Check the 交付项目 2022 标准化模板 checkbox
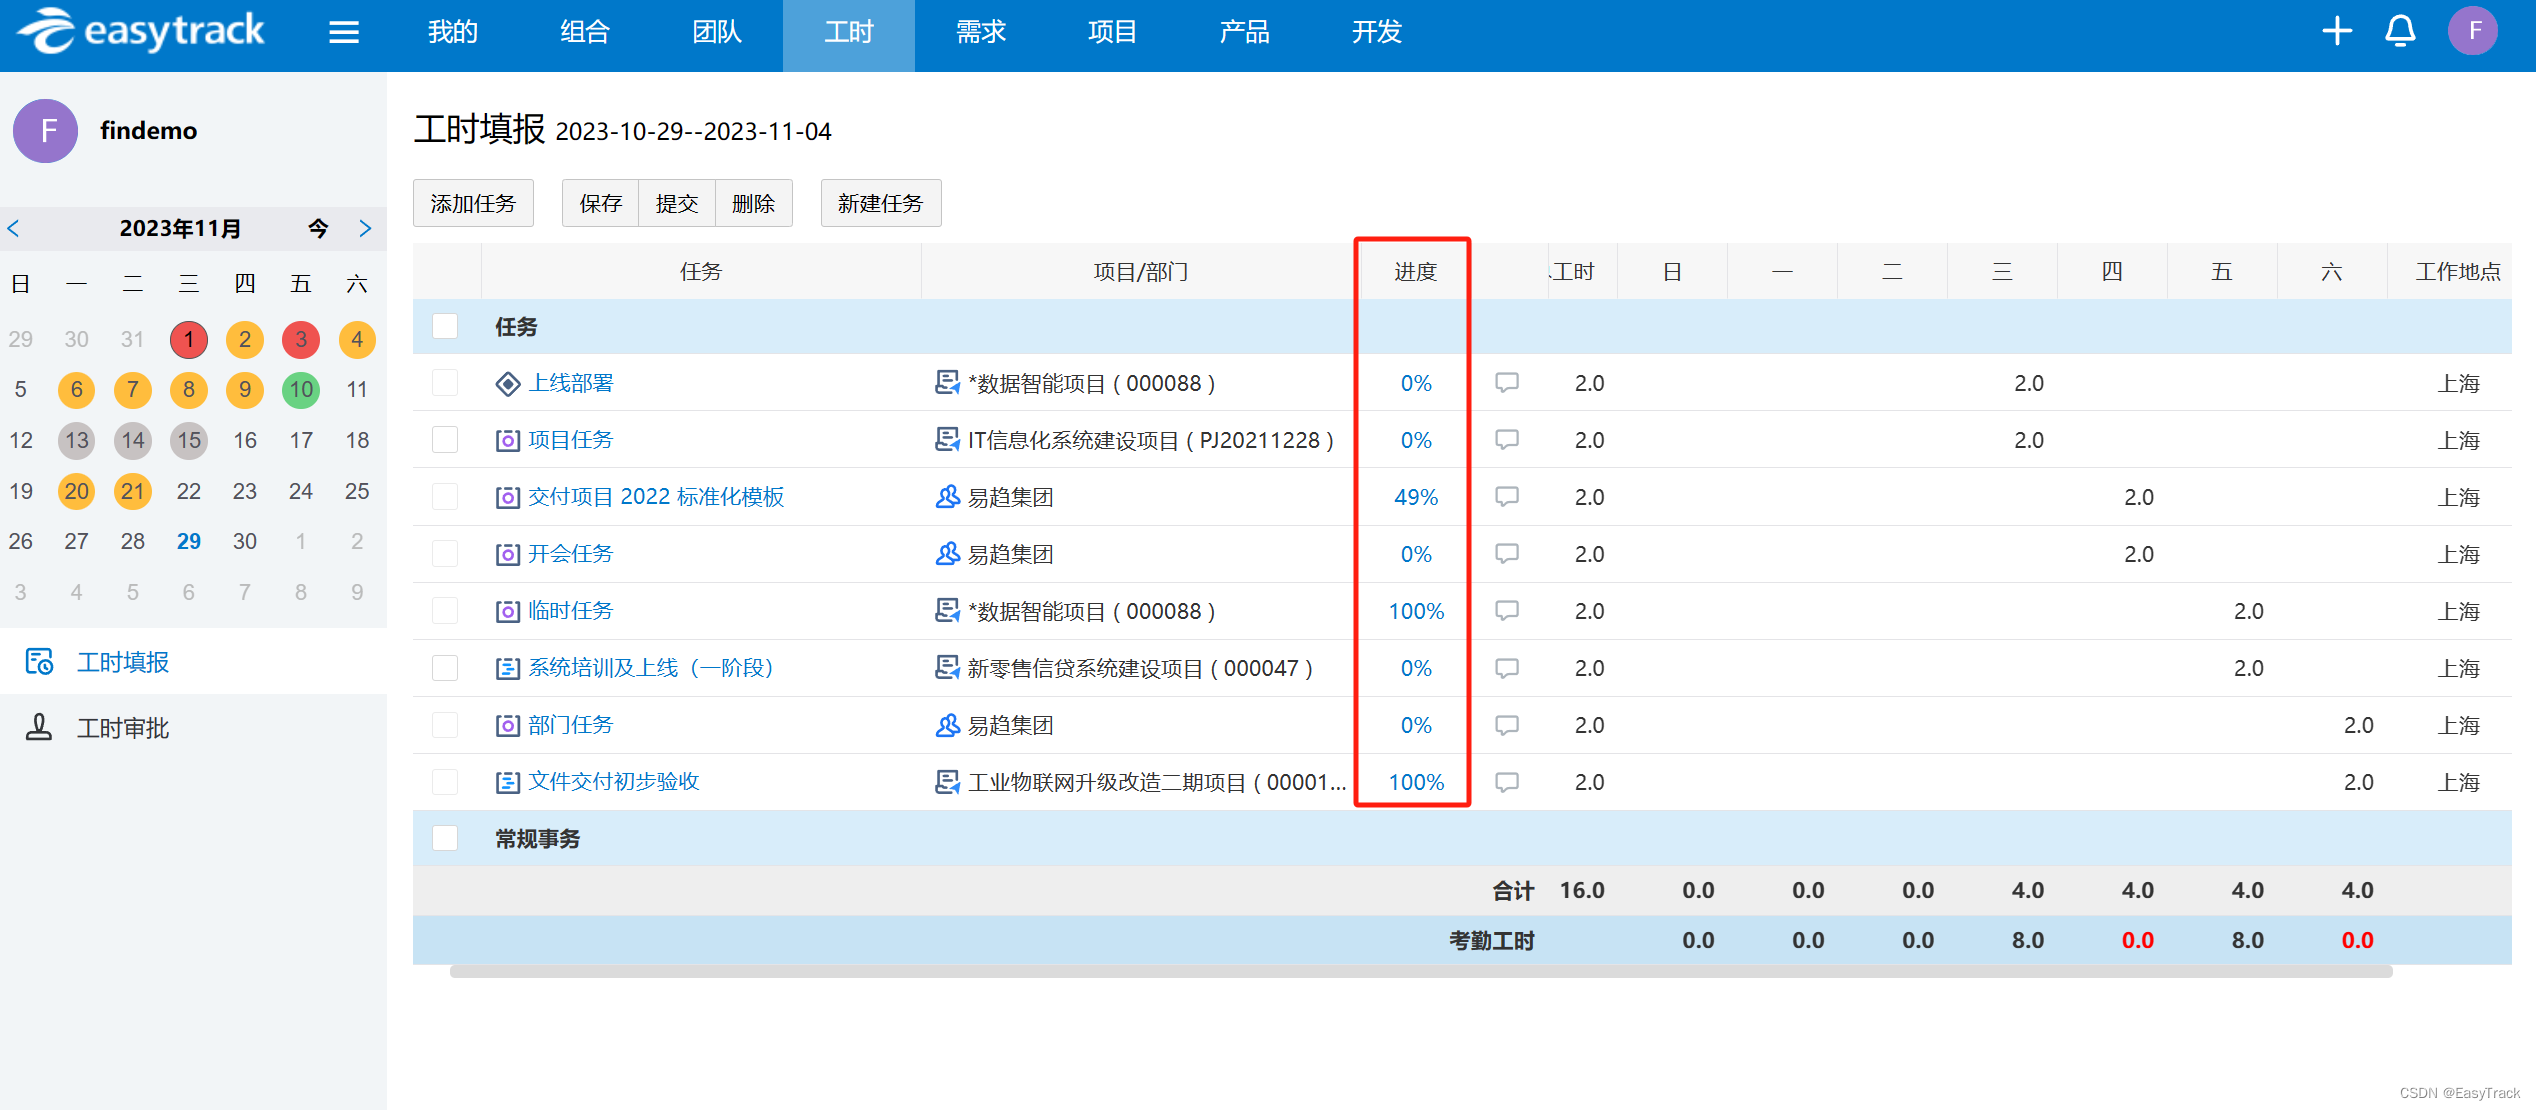Viewport: 2536px width, 1110px height. [x=445, y=497]
